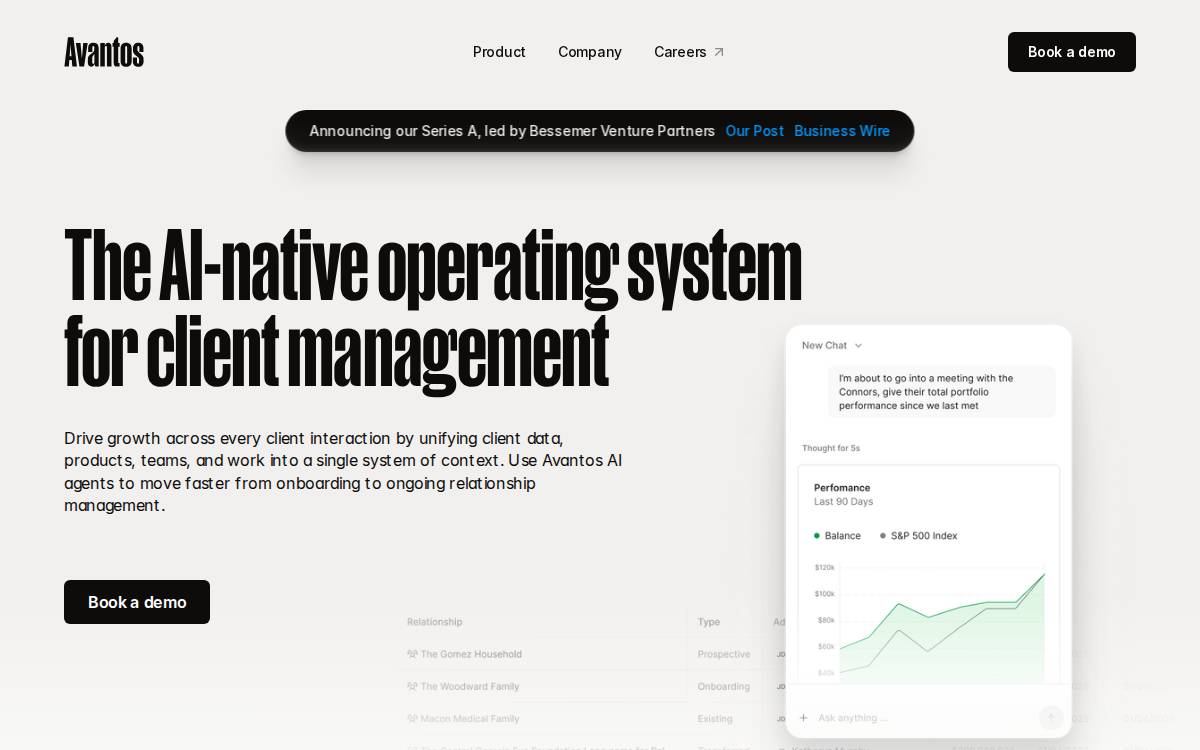This screenshot has height=750, width=1200.
Task: Expand the New Chat dropdown chevron
Action: pos(858,346)
